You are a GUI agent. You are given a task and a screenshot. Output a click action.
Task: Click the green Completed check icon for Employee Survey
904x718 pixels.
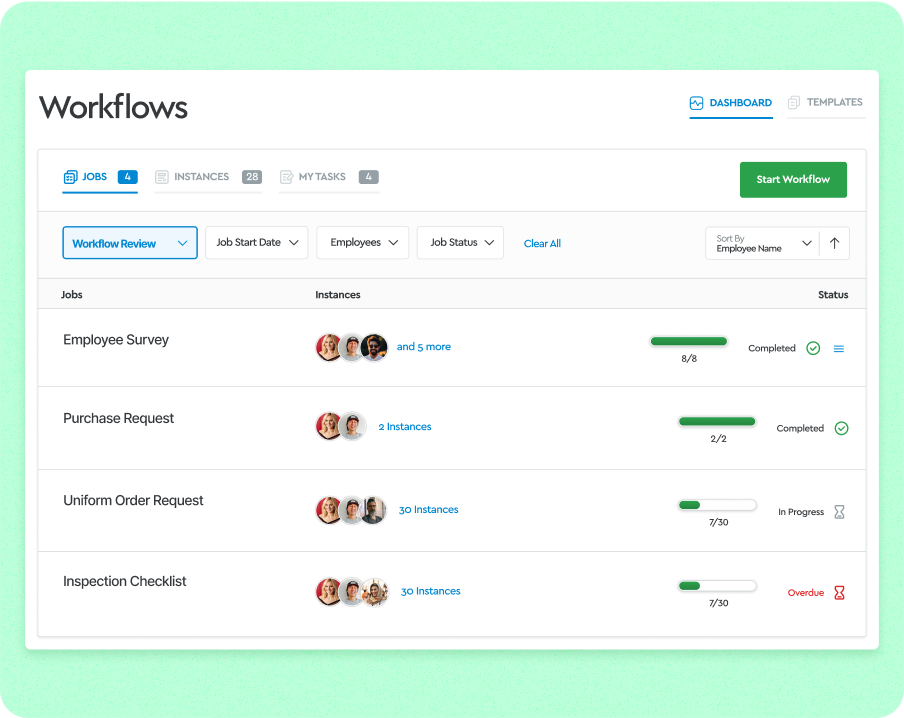(x=813, y=348)
